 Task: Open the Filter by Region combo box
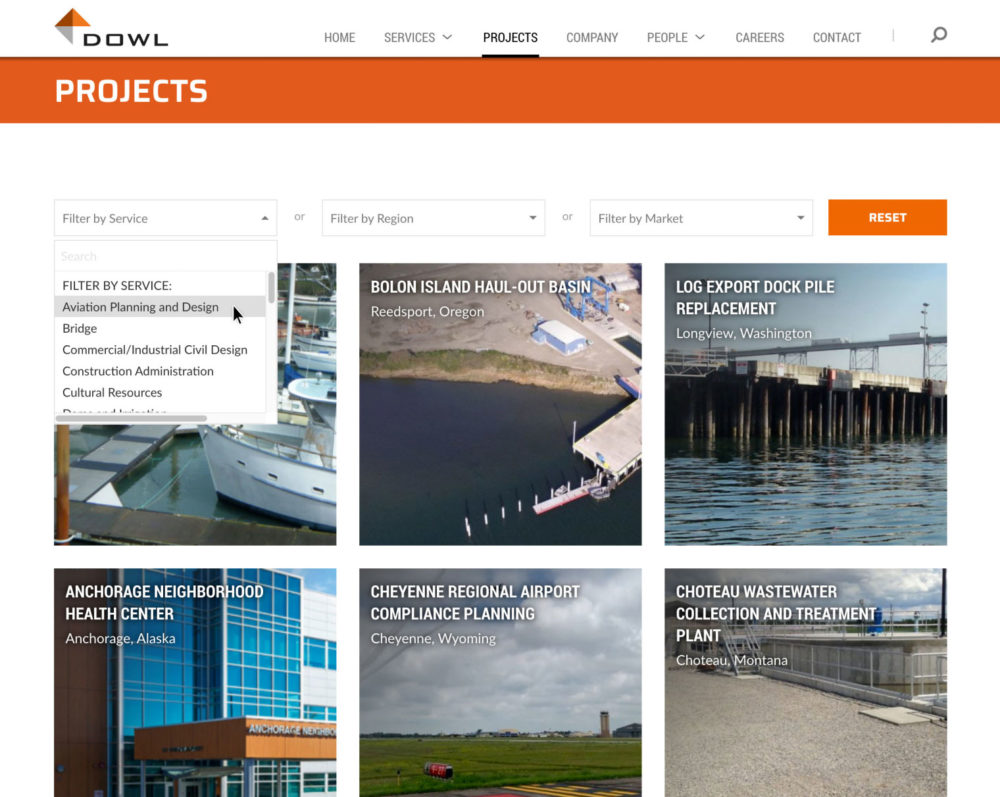(x=420, y=217)
